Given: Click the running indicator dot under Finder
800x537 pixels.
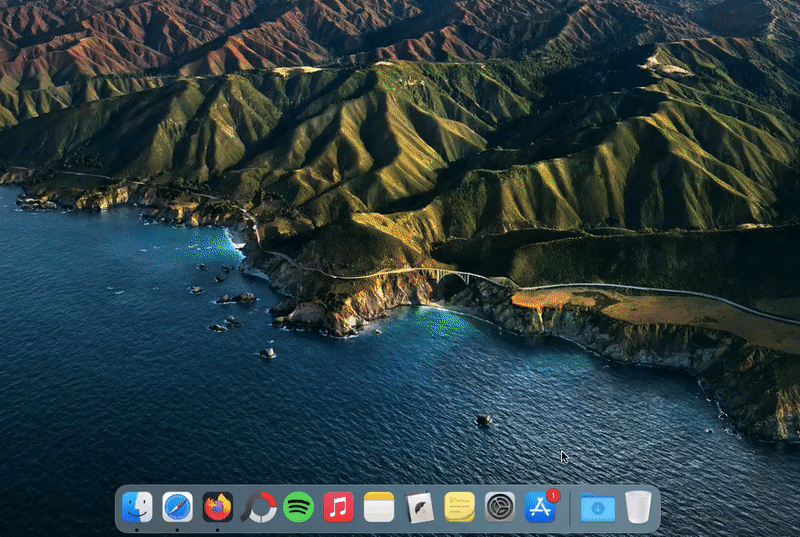Looking at the screenshot, I should (137, 529).
